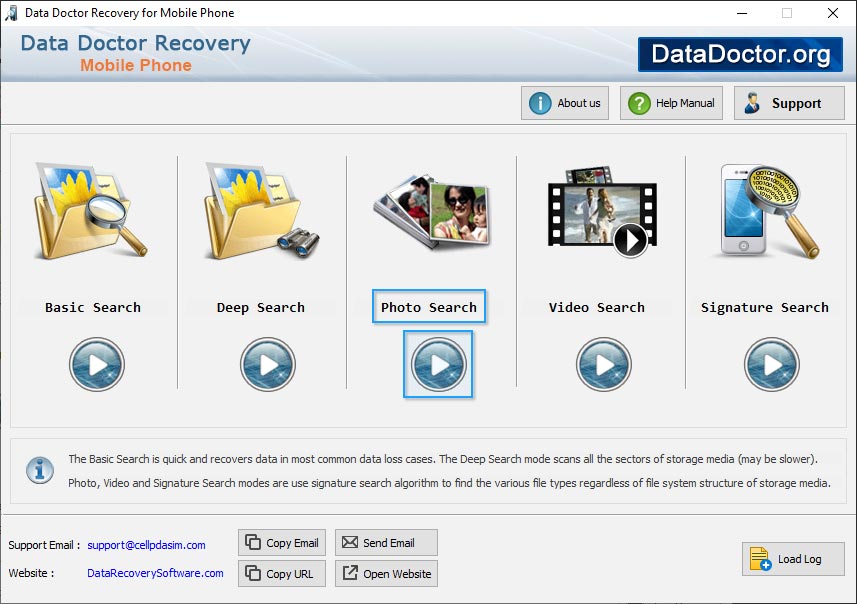Click the DataDoctor.org banner logo
This screenshot has width=857, height=604.
click(741, 54)
